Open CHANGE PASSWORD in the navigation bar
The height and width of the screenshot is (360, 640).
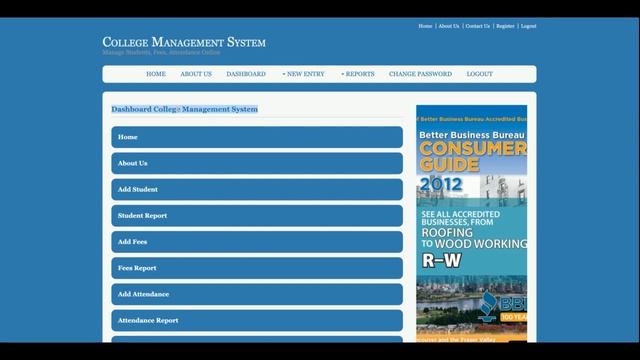click(x=420, y=74)
